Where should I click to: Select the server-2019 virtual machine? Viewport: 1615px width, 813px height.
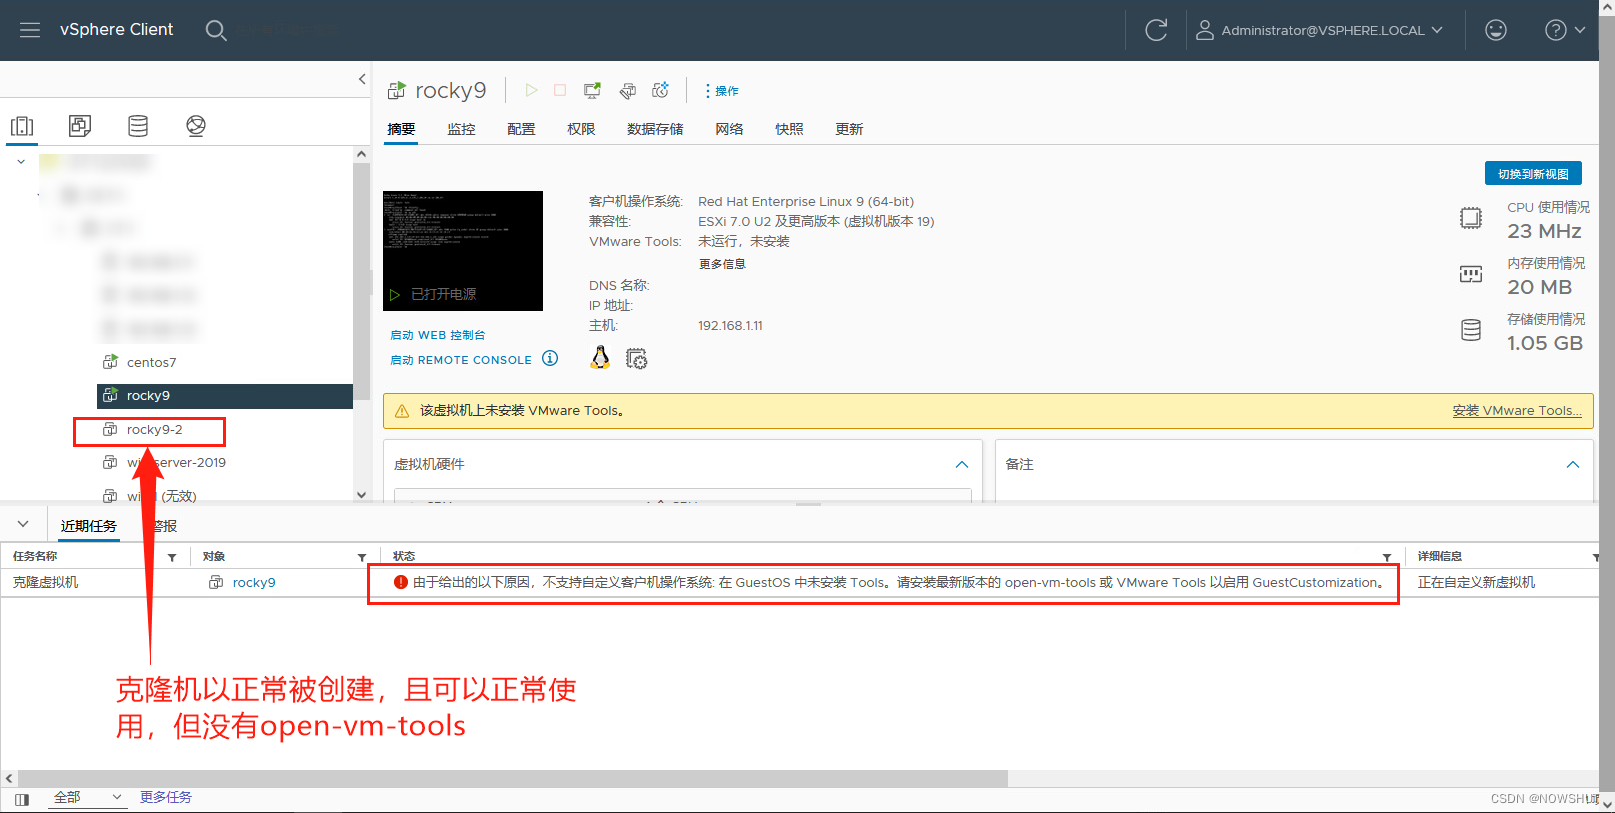176,462
